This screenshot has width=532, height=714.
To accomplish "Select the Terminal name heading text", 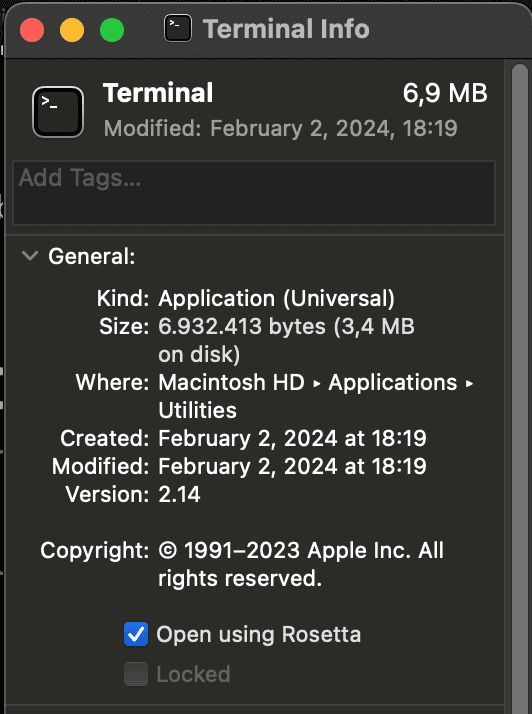I will 158,93.
